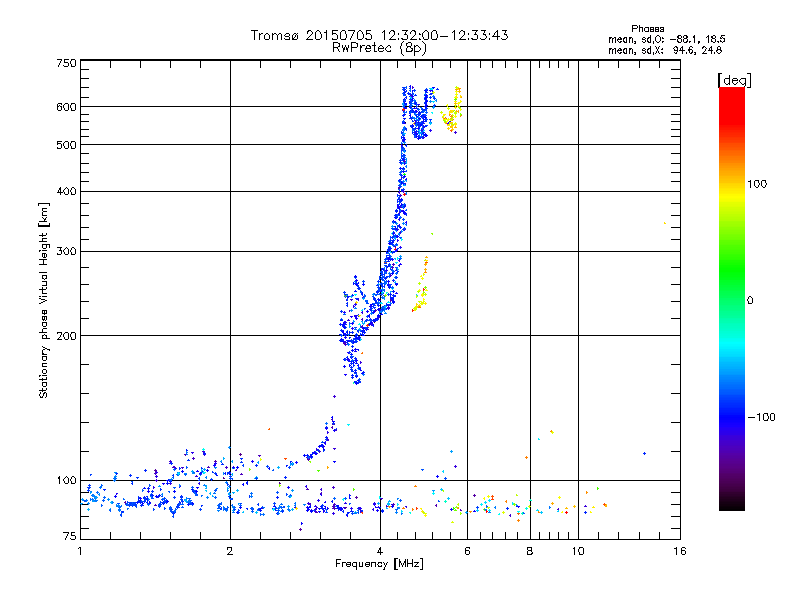Click the 'RwPretec (8p)' subtitle
The height and width of the screenshot is (600, 800).
(x=379, y=48)
